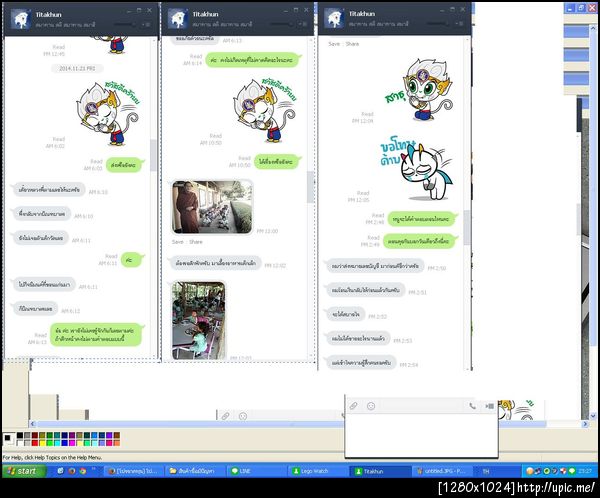Switch to Titakhun taskbar button
This screenshot has width=600, height=498.
380,471
